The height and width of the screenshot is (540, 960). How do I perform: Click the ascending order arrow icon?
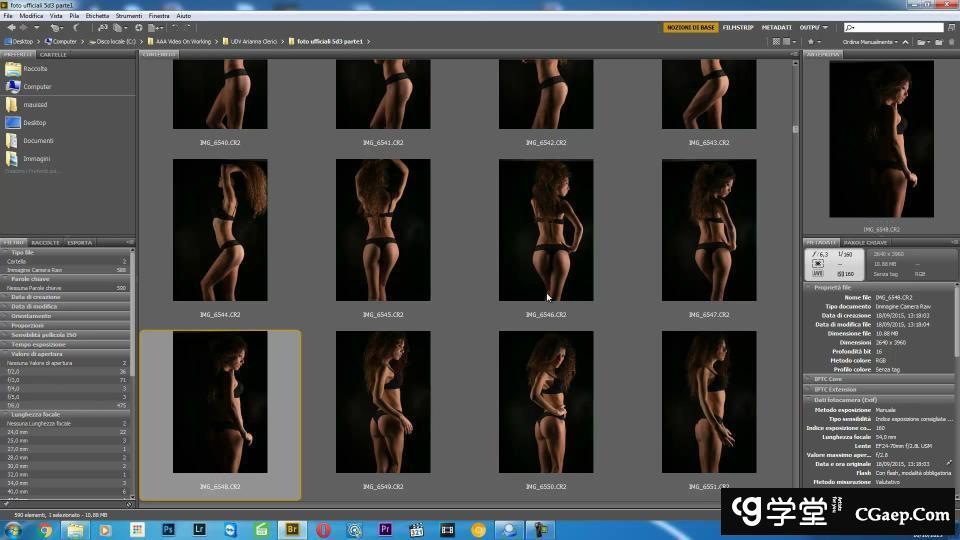(x=908, y=42)
